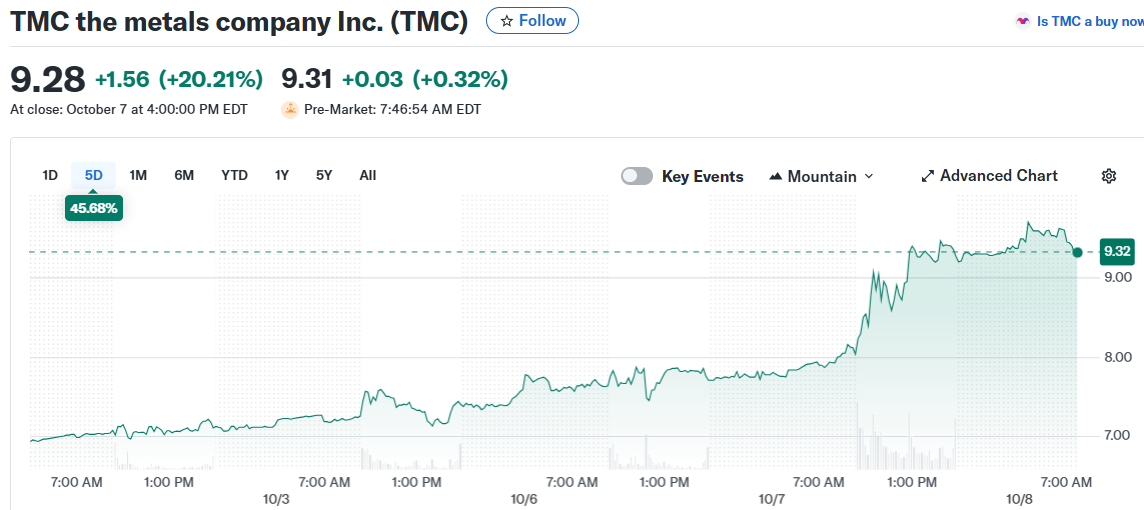Image resolution: width=1144 pixels, height=510 pixels.
Task: Expand the Mountain chart style dropdown chevron
Action: 868,177
